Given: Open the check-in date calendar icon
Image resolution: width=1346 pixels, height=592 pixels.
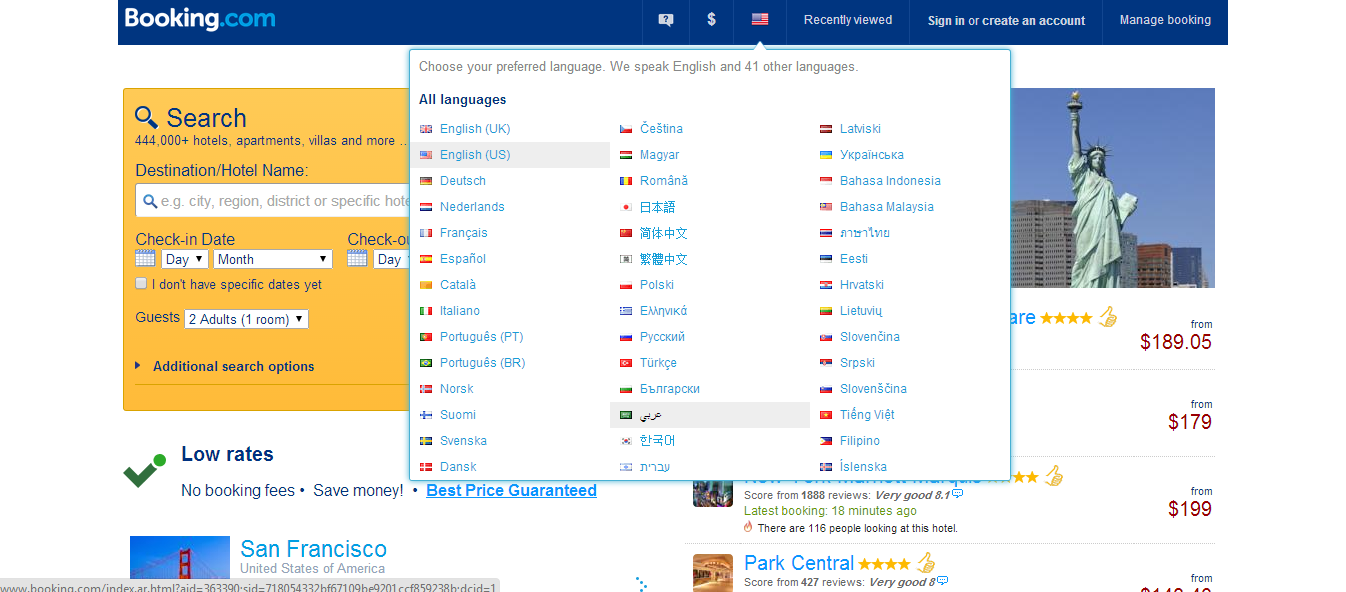Looking at the screenshot, I should (146, 258).
